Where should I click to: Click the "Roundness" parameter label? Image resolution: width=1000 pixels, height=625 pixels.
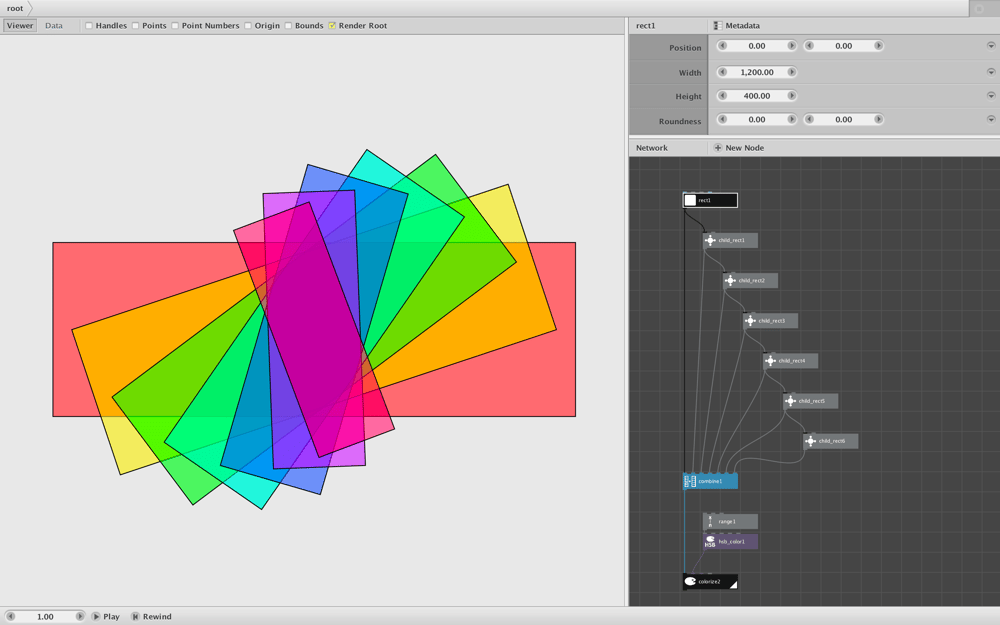680,121
